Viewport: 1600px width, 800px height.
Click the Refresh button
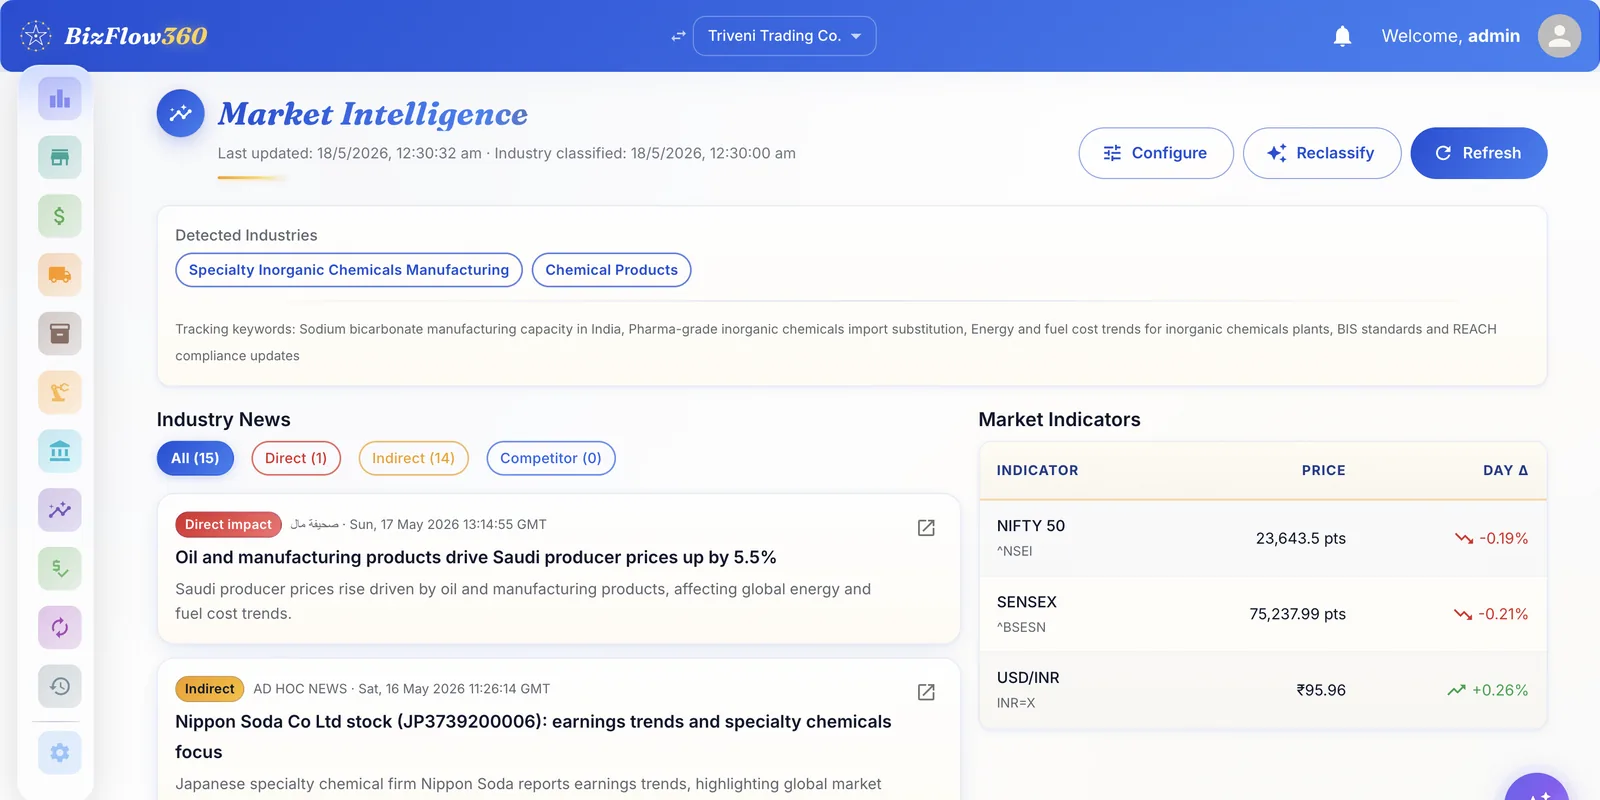[1479, 153]
